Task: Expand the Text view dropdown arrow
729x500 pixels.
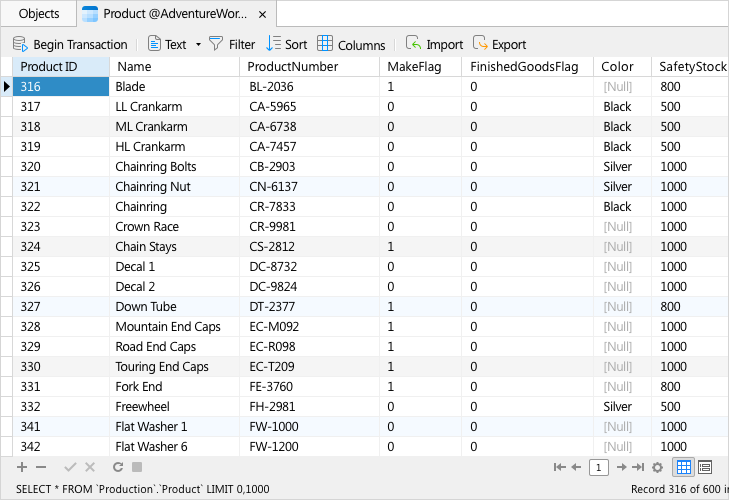Action: coord(199,45)
